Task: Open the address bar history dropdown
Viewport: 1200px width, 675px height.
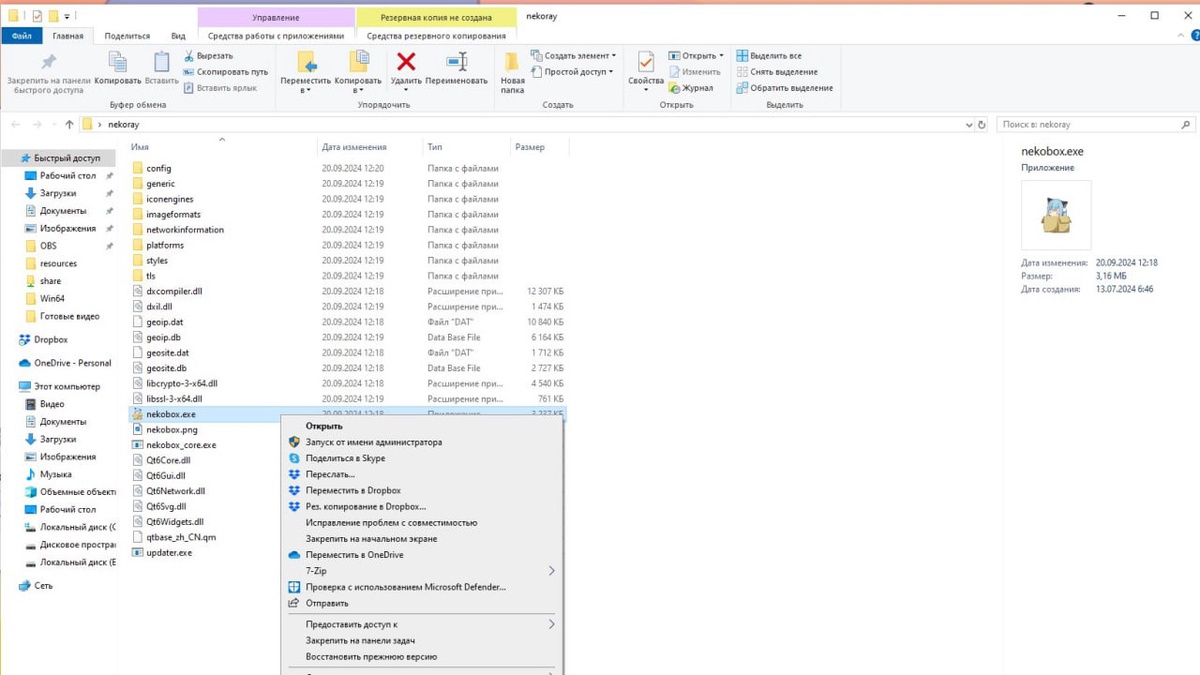Action: 969,125
